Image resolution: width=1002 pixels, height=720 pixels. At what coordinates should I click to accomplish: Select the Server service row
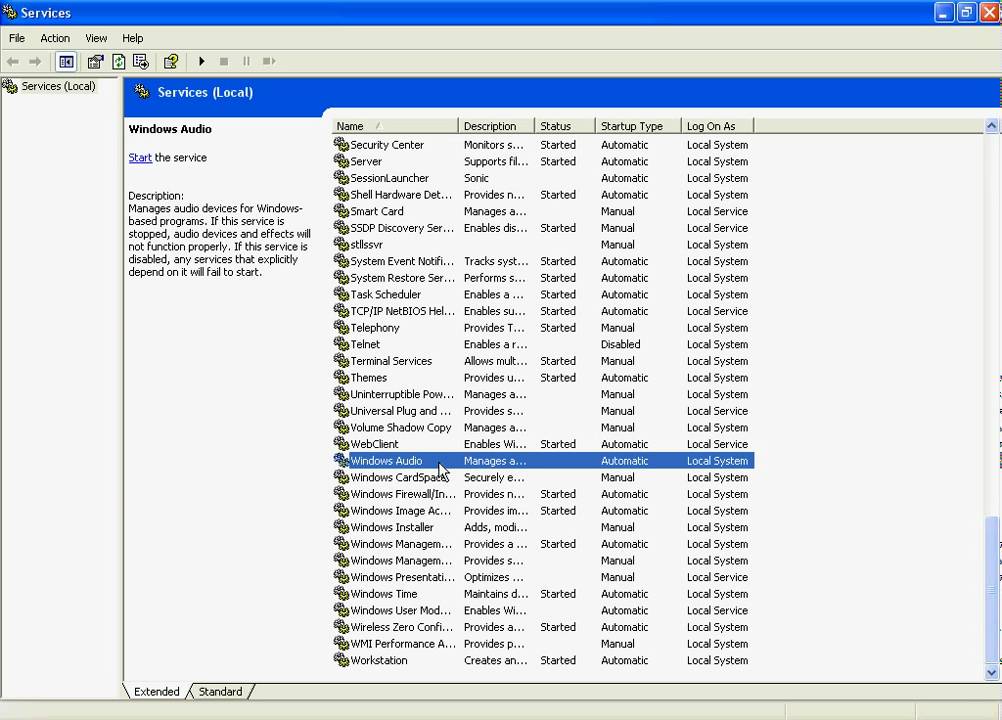(543, 162)
